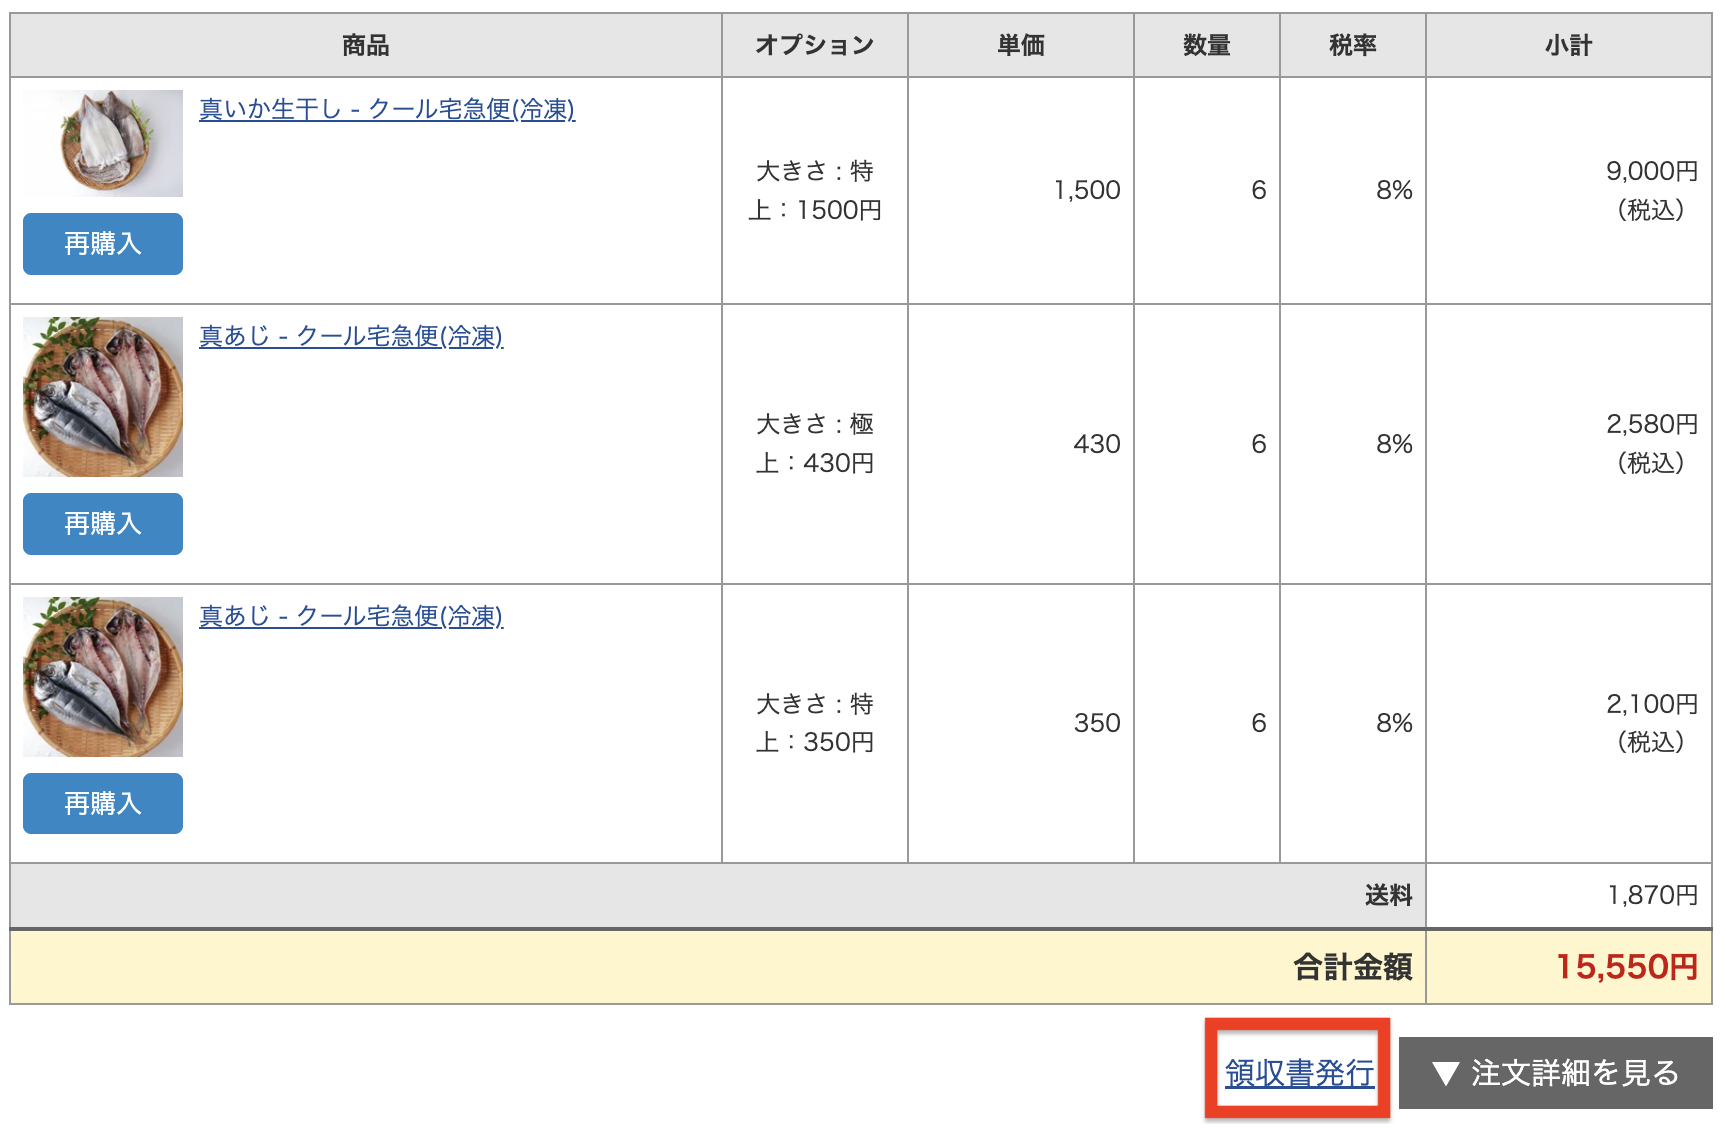Viewport: 1726px width, 1138px height.
Task: Click the second 真あじ product image
Action: coord(101,676)
